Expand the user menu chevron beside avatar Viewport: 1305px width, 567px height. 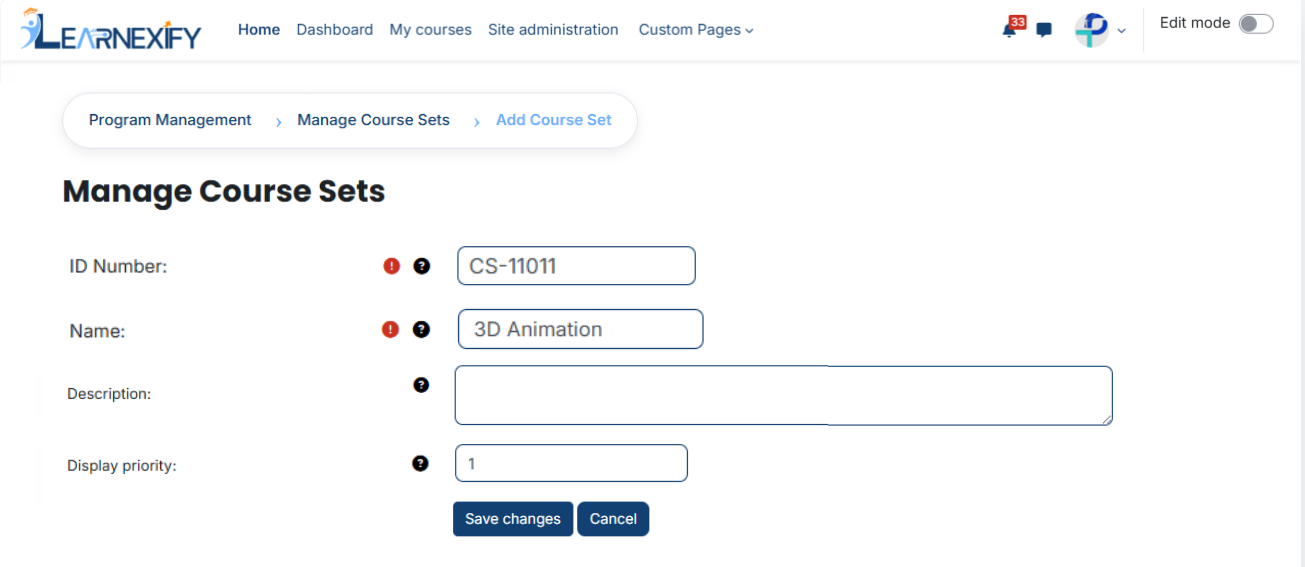[1121, 31]
